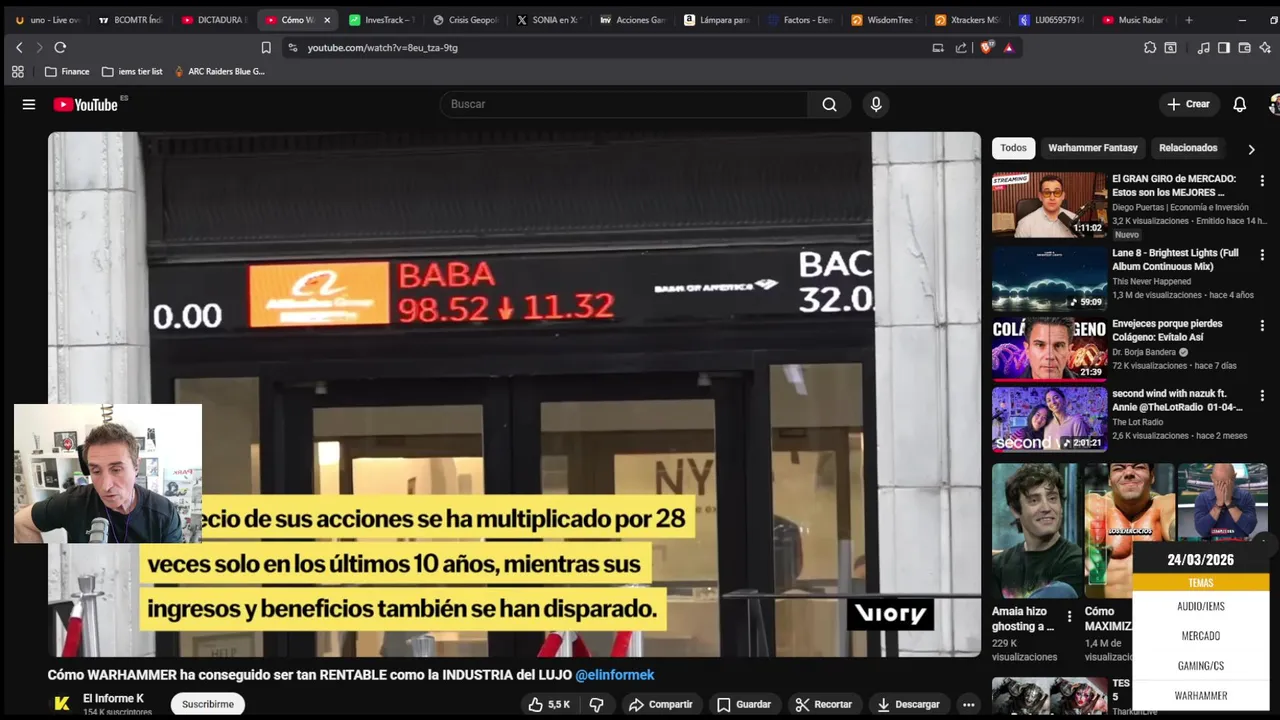The image size is (1280, 720).
Task: Click the Compartir share button
Action: pos(660,704)
